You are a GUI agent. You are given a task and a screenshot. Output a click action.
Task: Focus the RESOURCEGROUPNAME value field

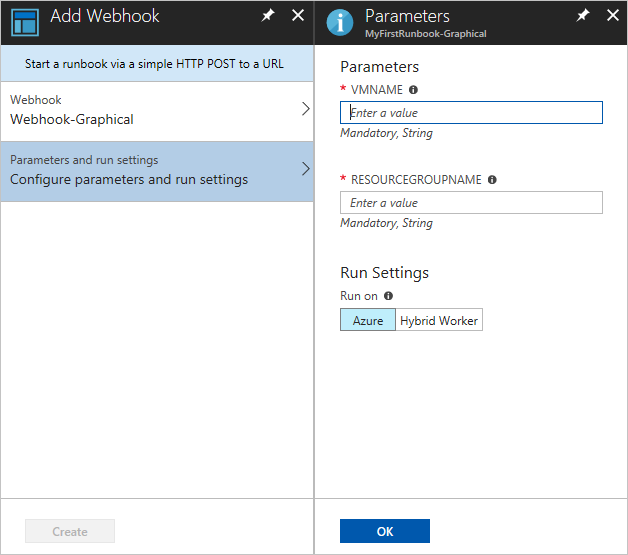(x=471, y=203)
